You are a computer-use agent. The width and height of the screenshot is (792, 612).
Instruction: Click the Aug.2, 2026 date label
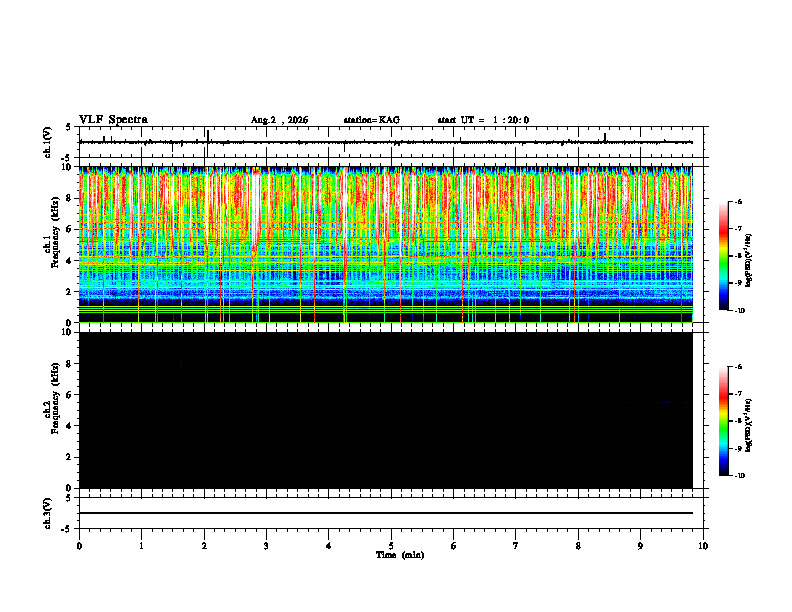279,120
